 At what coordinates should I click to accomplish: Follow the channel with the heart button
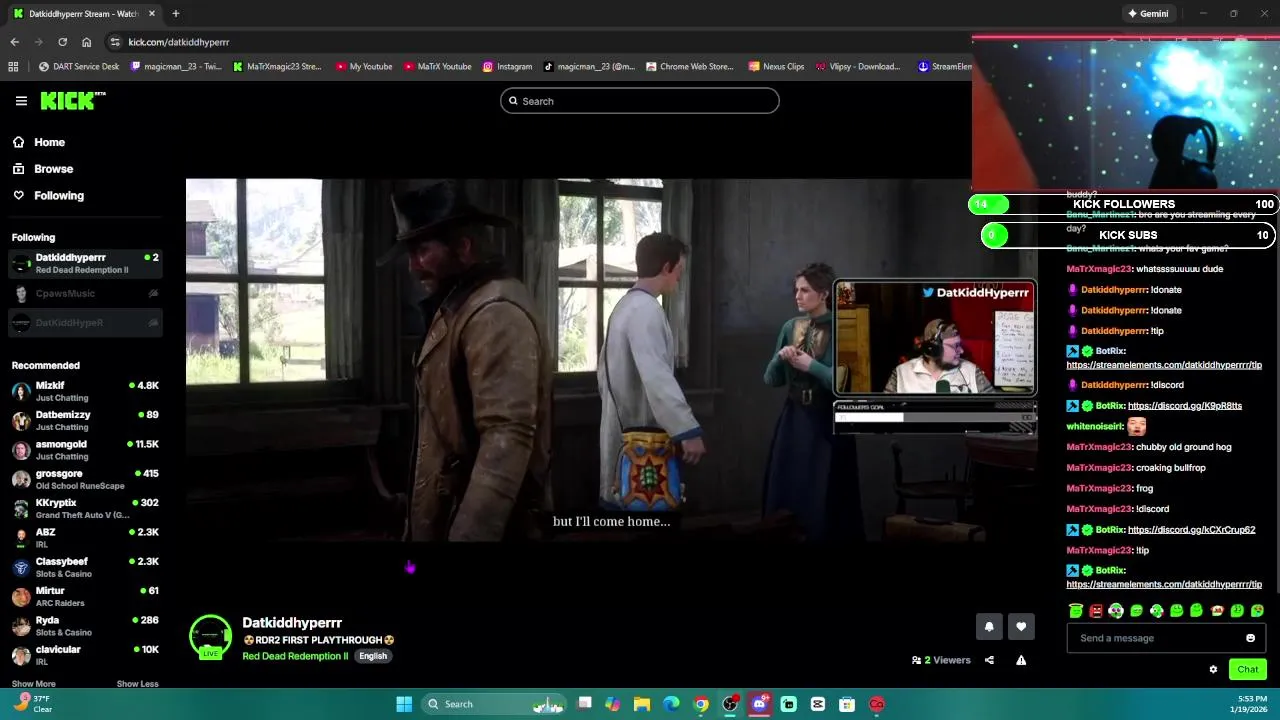coord(1021,627)
